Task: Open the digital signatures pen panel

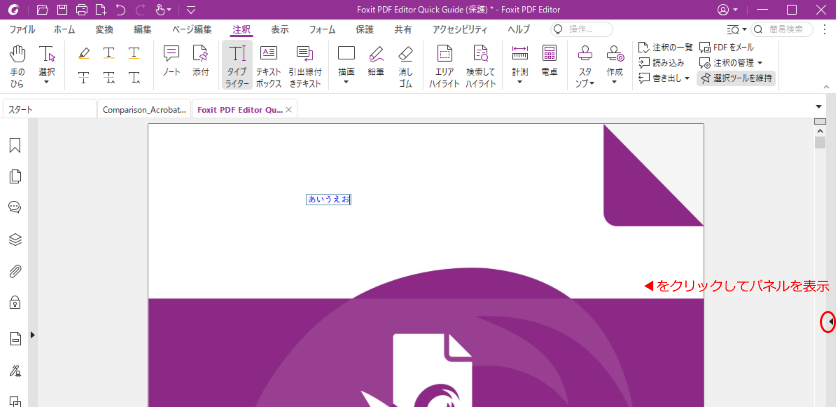Action: click(15, 371)
